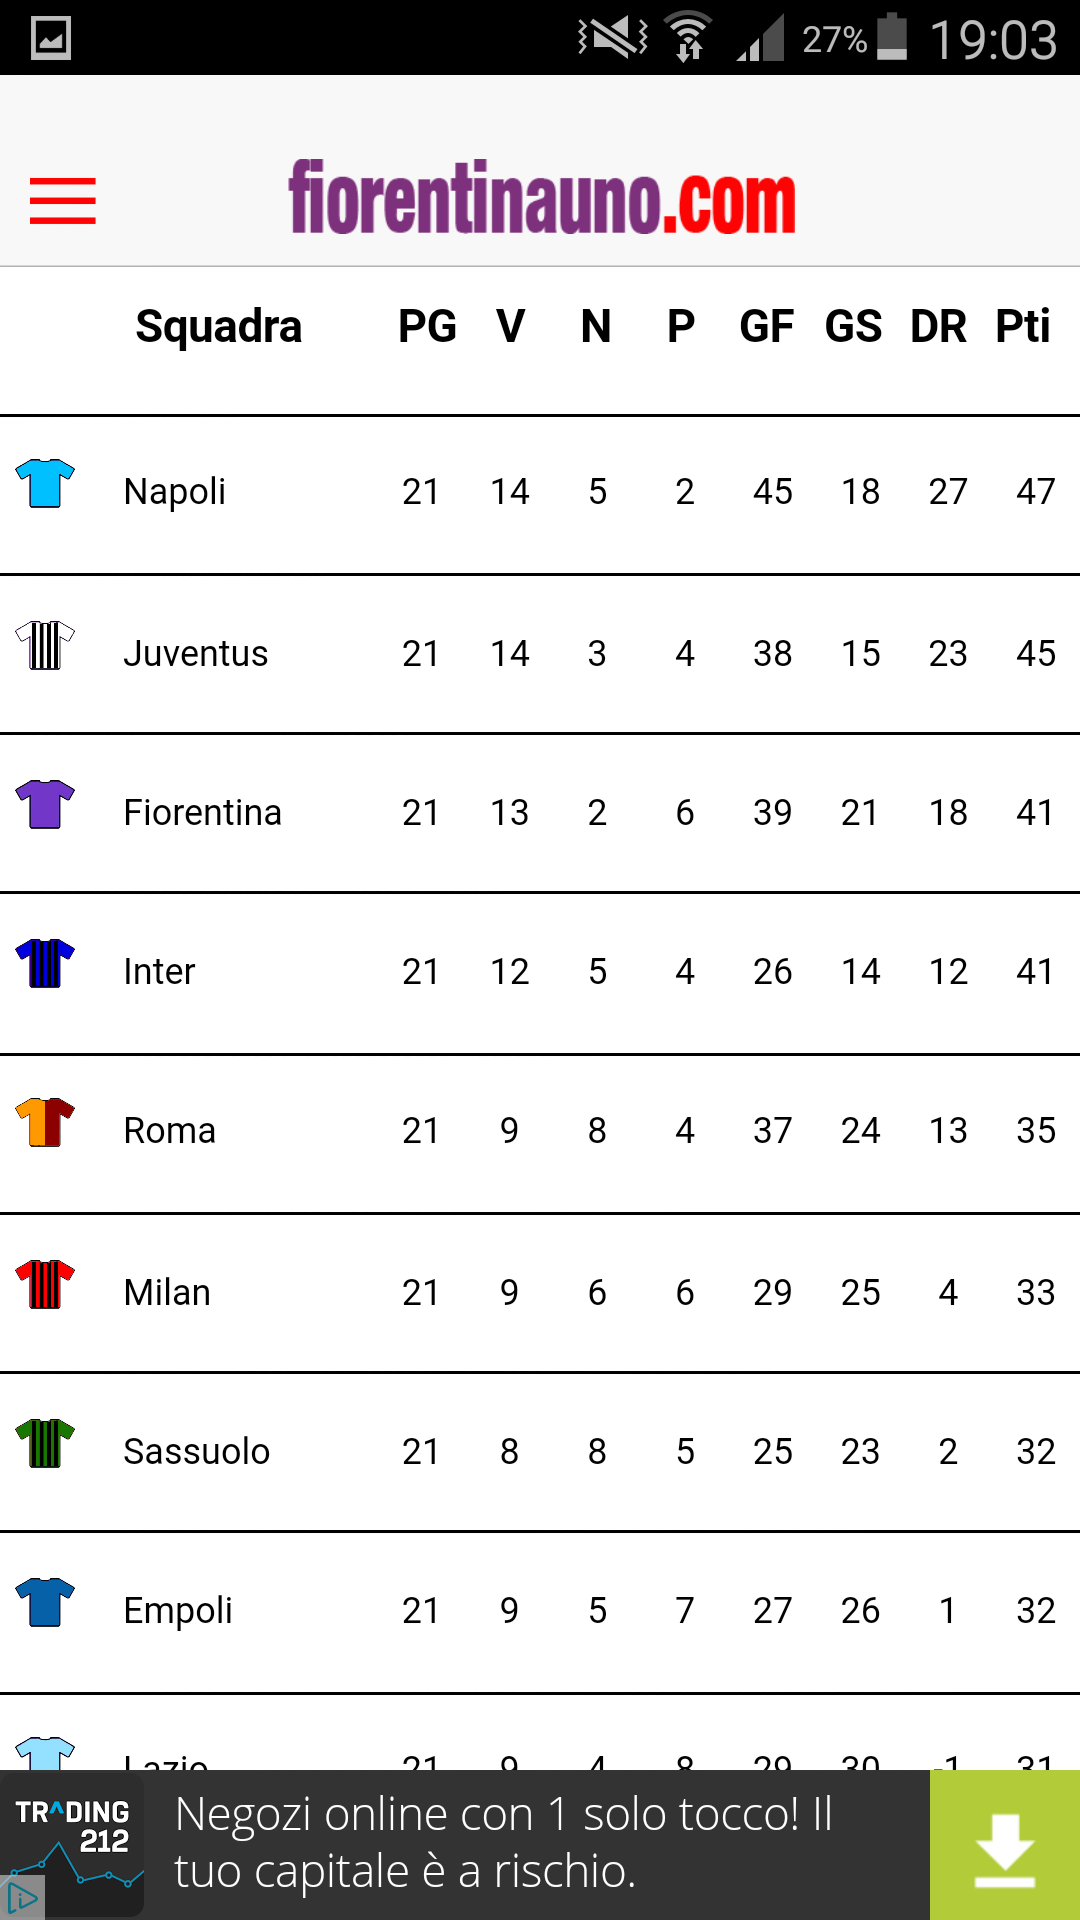Tap Milan's red-black striped jersey icon
The height and width of the screenshot is (1920, 1080).
point(45,1284)
